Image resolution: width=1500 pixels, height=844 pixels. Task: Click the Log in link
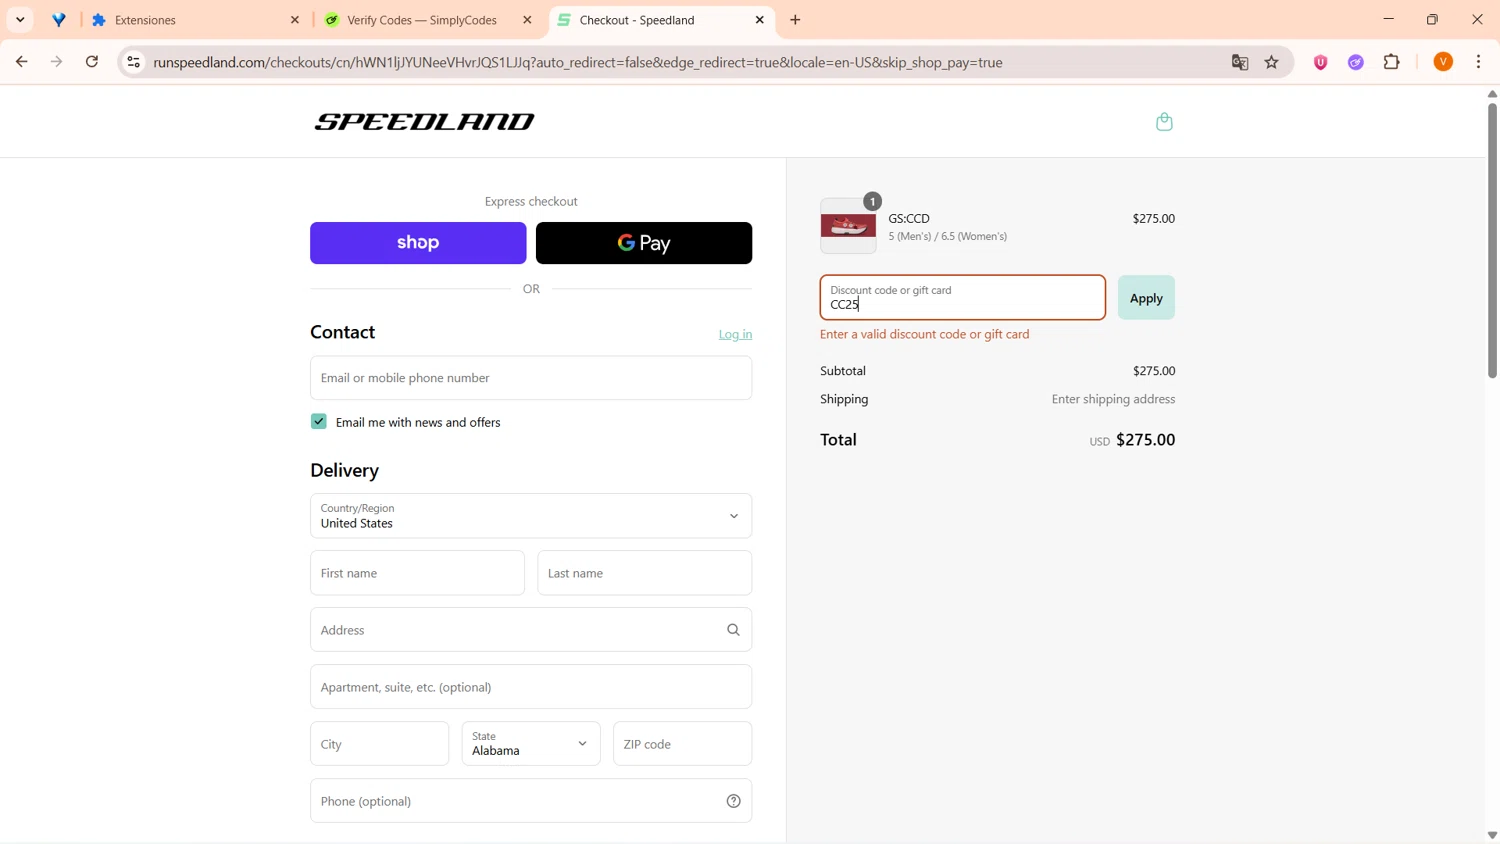pyautogui.click(x=735, y=334)
